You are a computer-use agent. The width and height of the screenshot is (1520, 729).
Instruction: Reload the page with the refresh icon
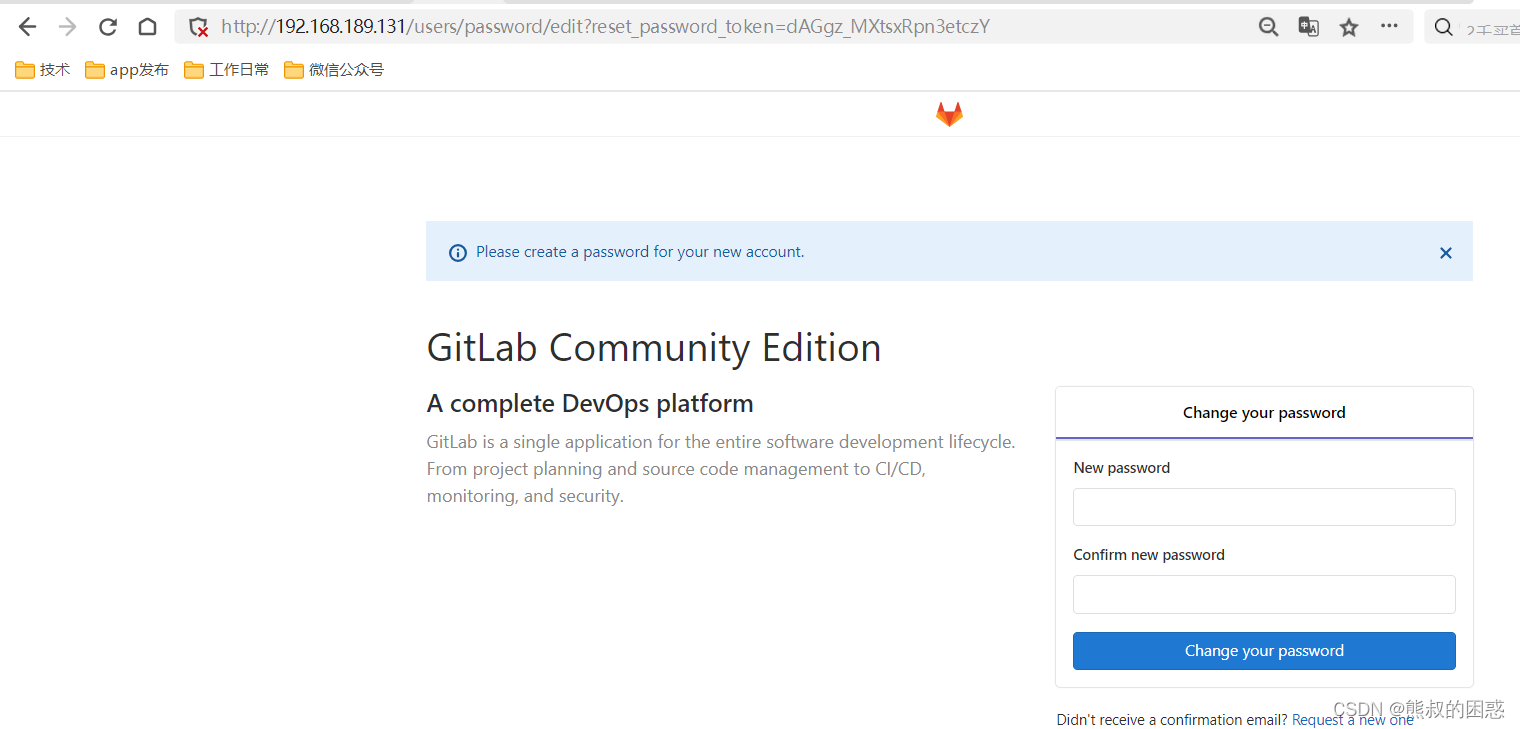pos(107,27)
